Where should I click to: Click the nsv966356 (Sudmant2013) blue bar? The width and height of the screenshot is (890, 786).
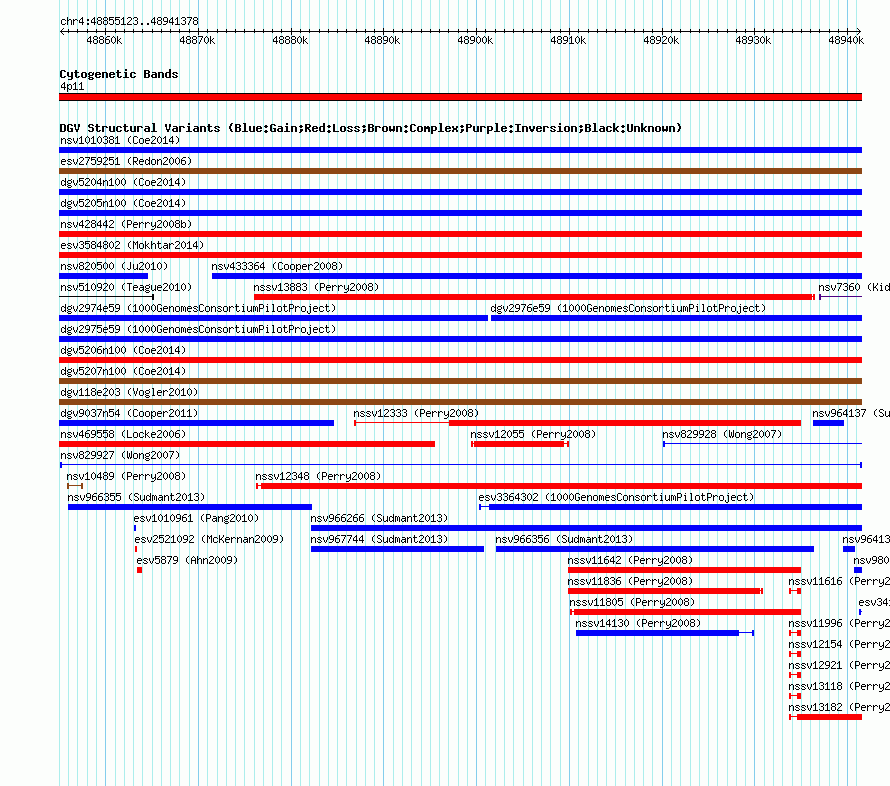(654, 549)
